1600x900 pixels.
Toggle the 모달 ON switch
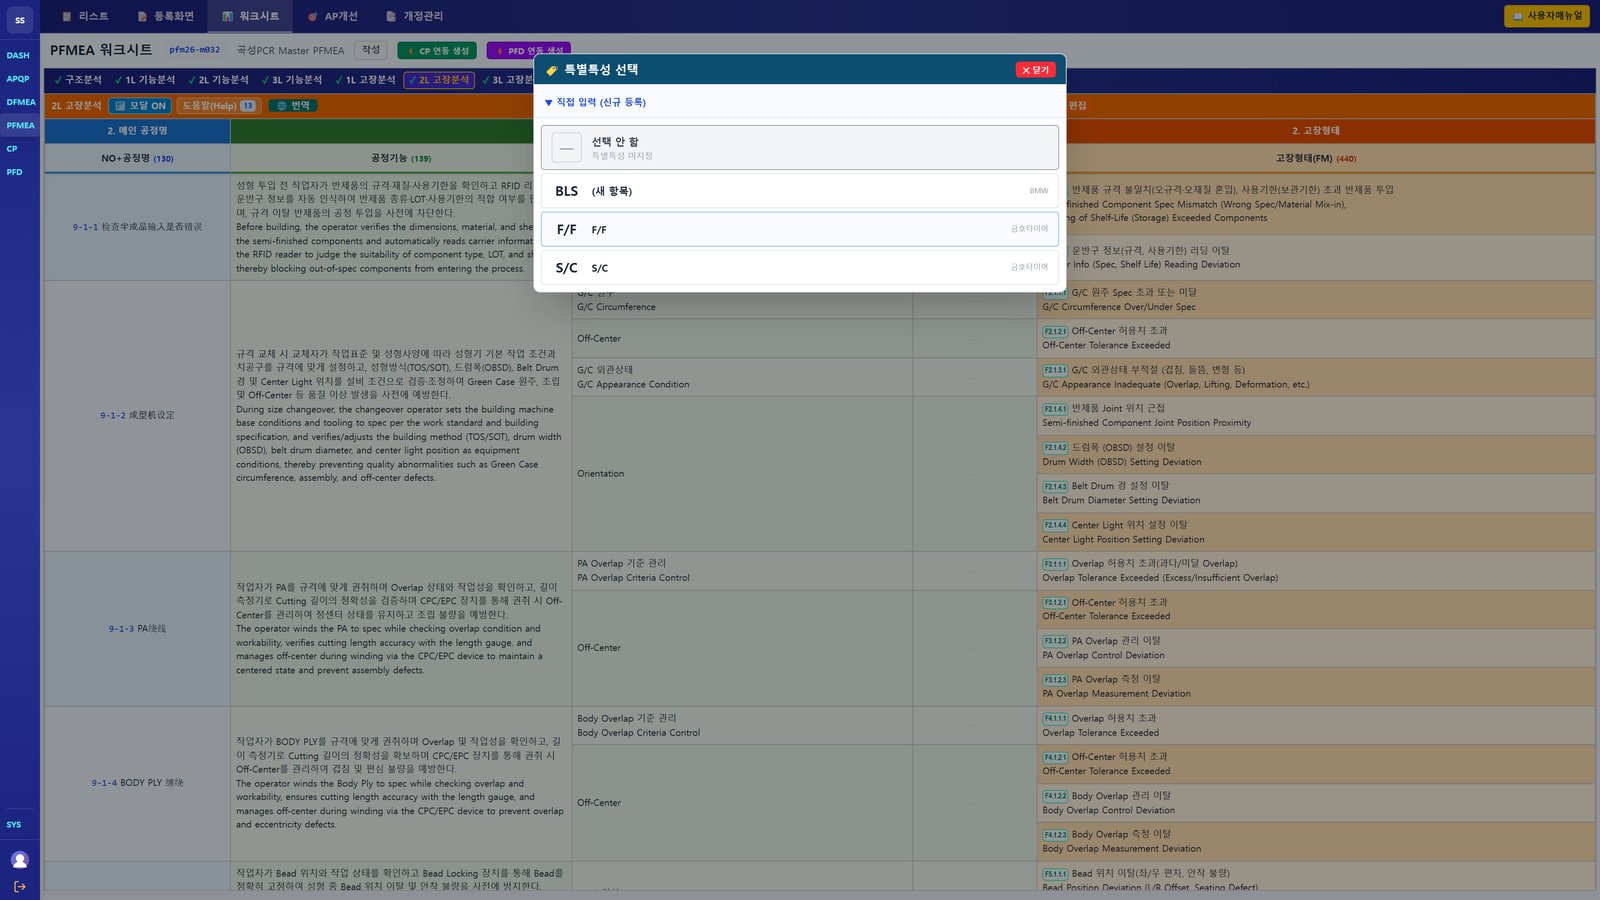tap(140, 105)
